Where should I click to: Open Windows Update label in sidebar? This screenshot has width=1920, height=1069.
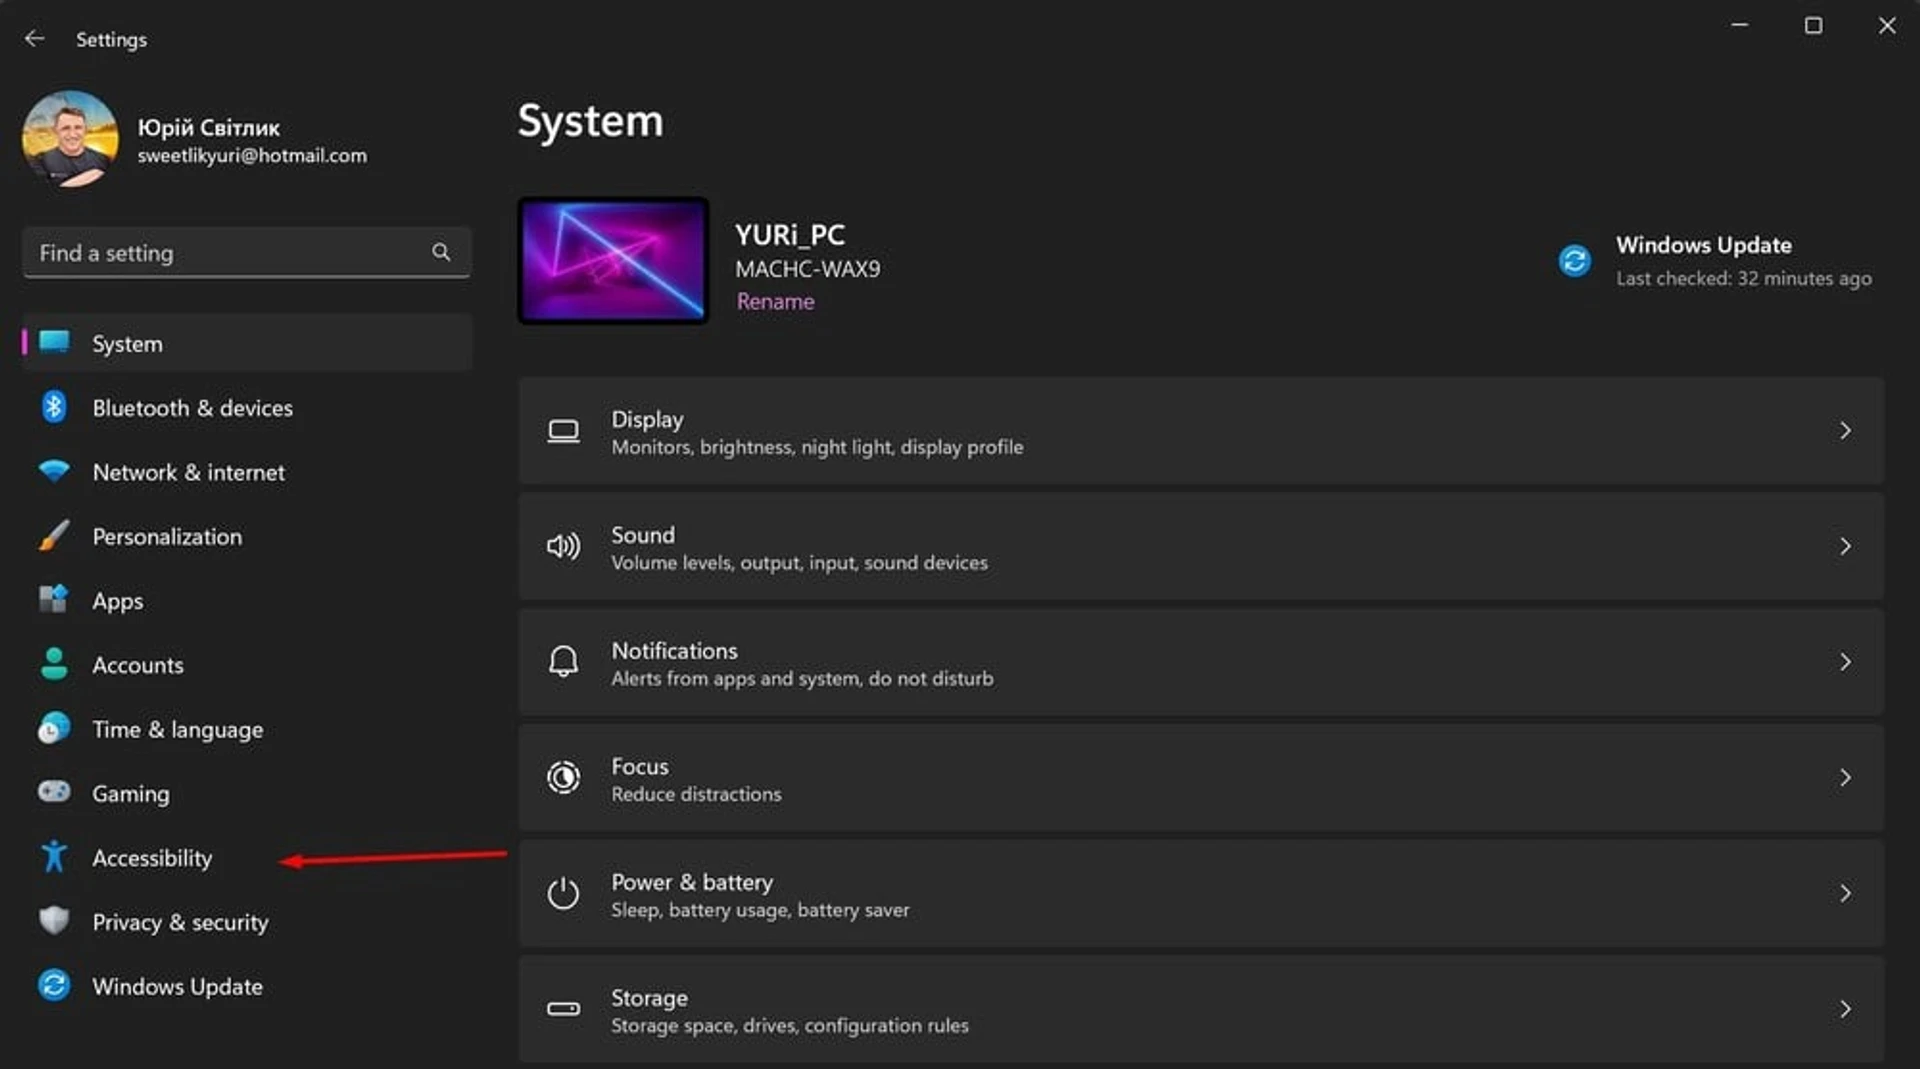point(177,986)
